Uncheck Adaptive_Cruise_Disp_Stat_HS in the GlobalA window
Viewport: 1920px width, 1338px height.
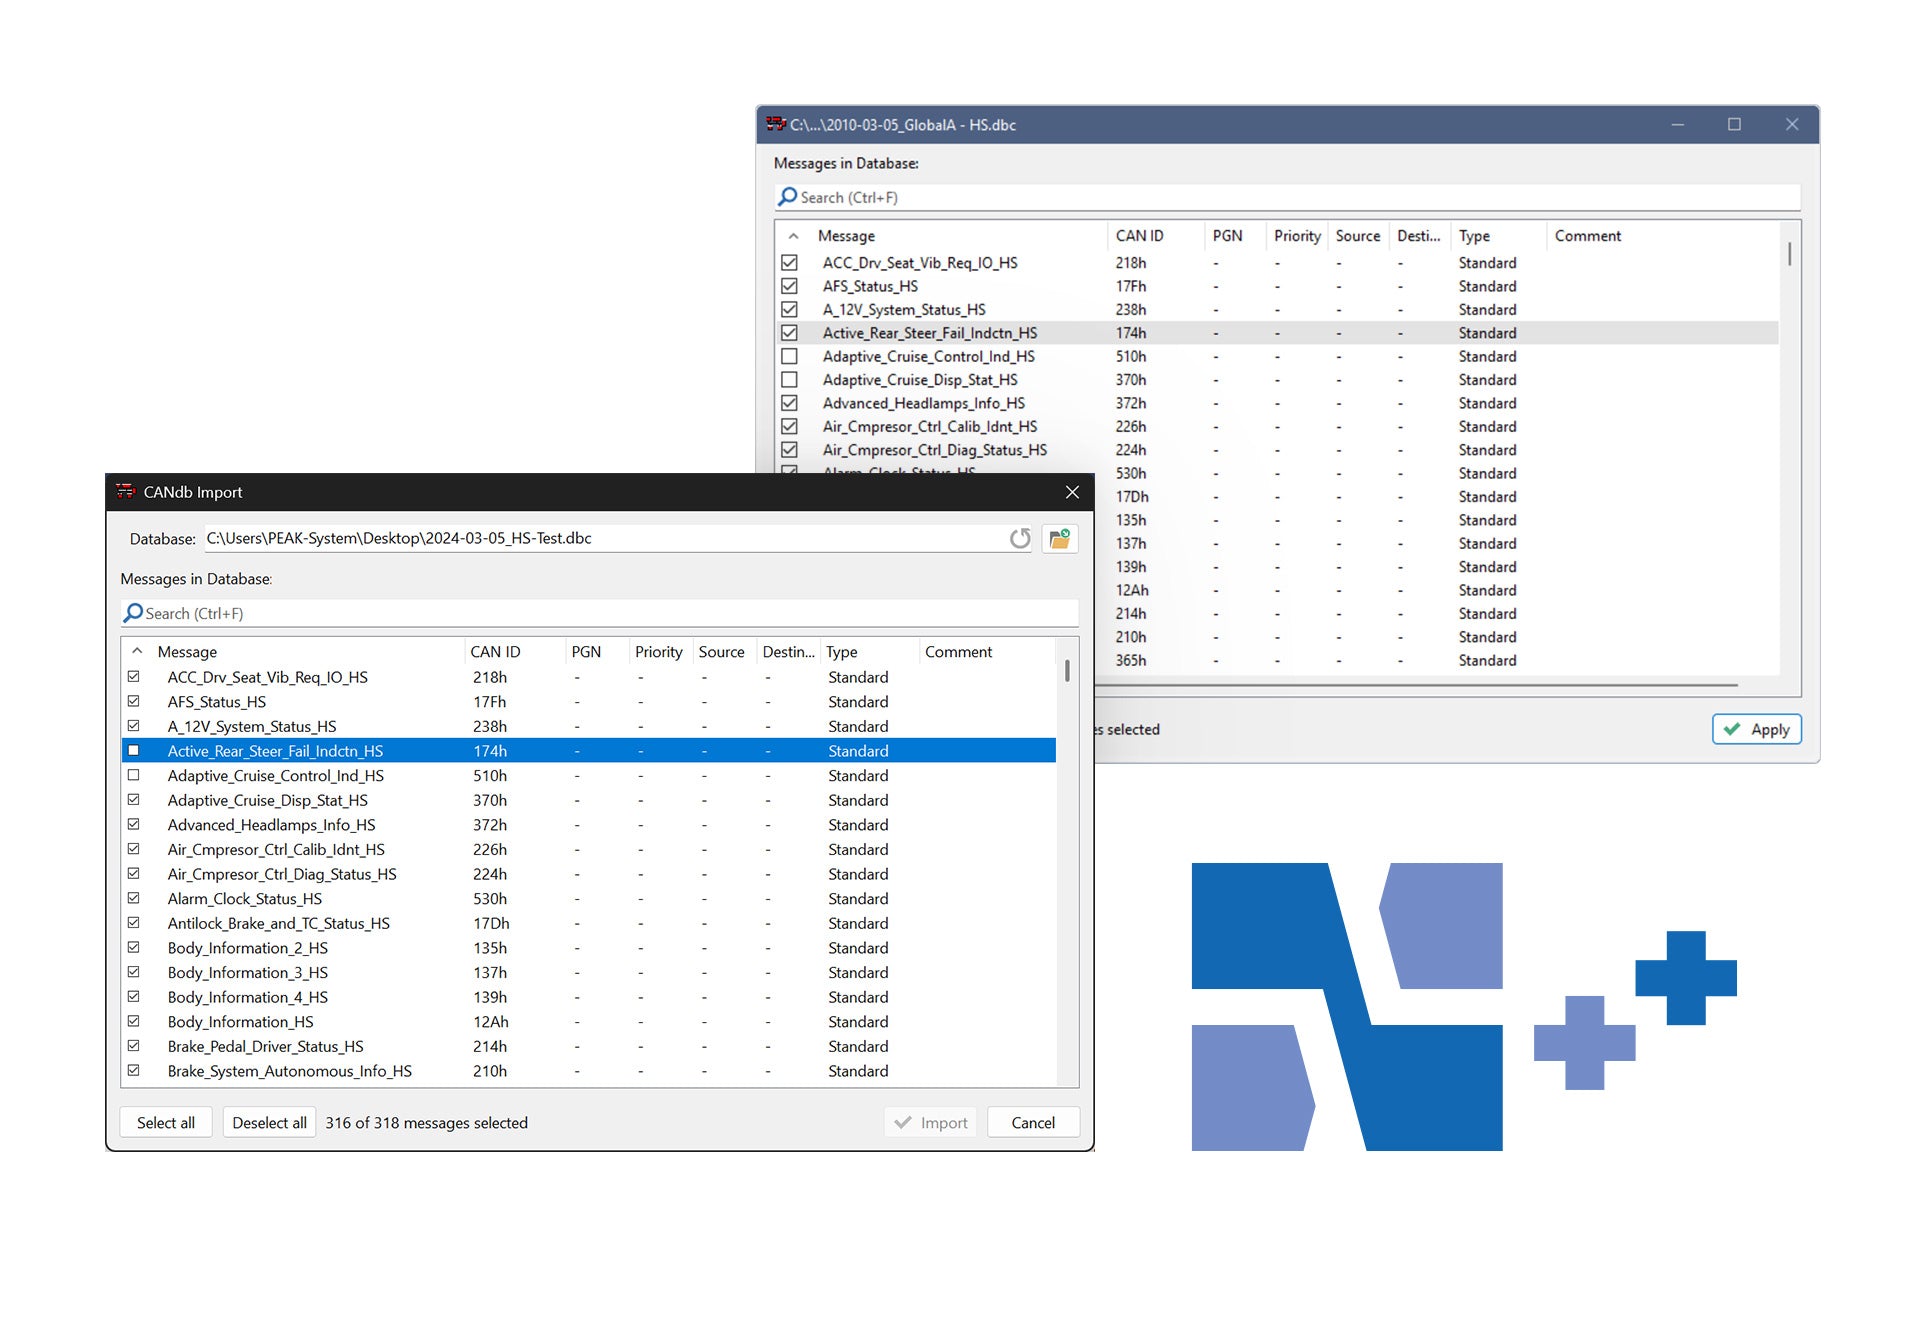click(x=789, y=379)
